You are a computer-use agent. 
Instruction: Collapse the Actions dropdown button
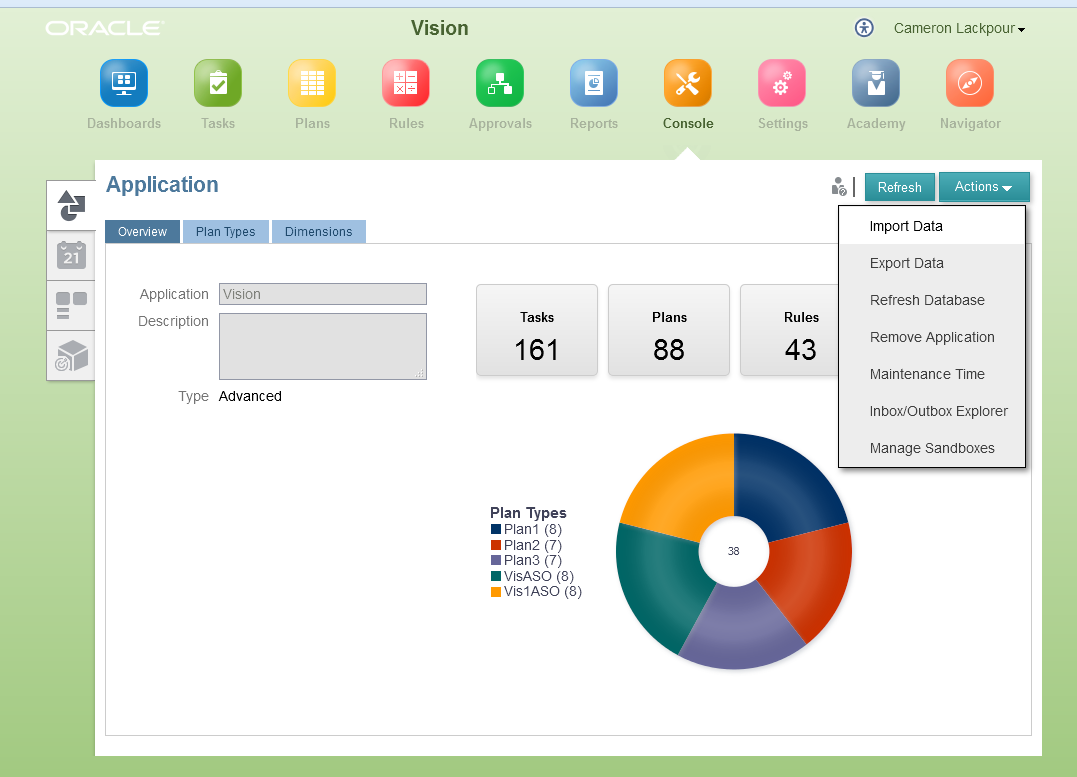[x=984, y=187]
